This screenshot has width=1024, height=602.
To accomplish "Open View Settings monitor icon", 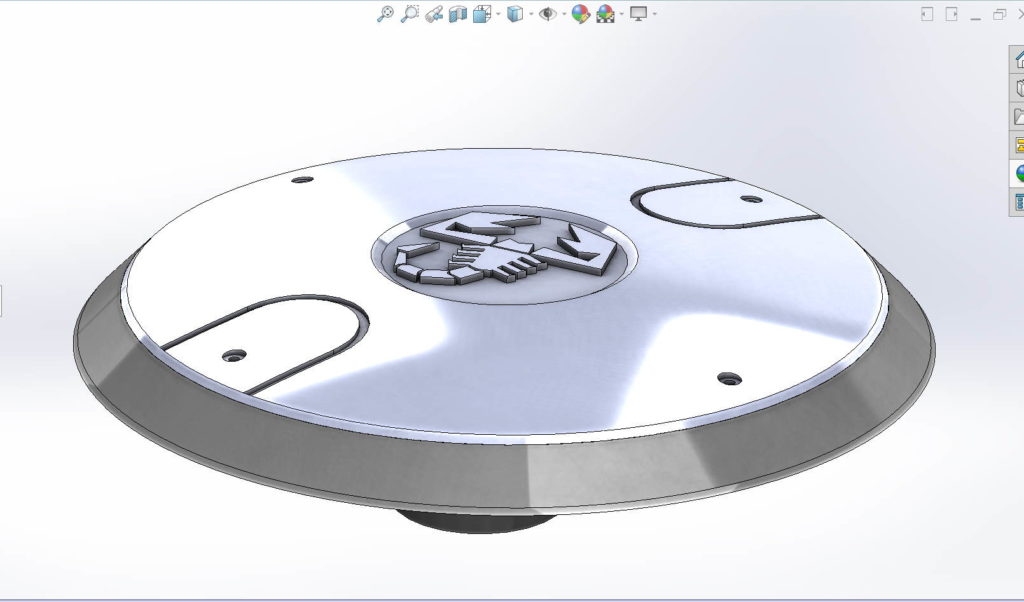I will coord(638,14).
